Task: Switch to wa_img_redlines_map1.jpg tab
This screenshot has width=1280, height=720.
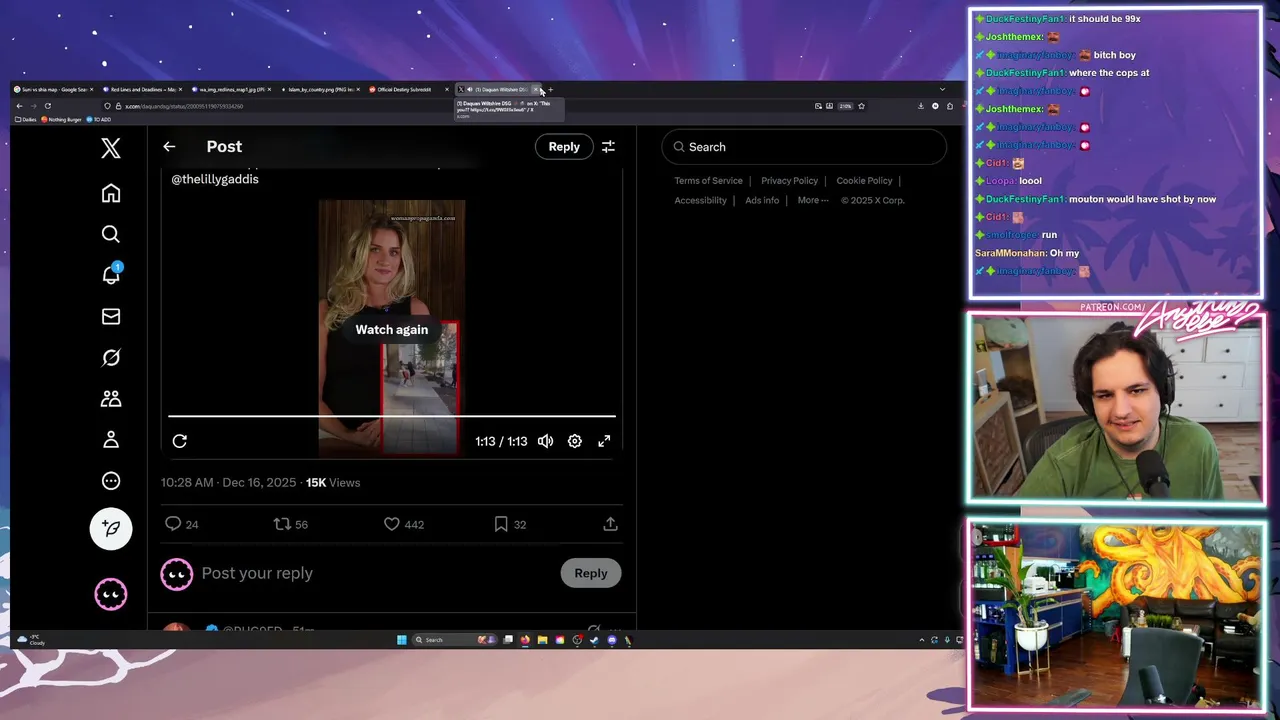Action: tap(231, 89)
